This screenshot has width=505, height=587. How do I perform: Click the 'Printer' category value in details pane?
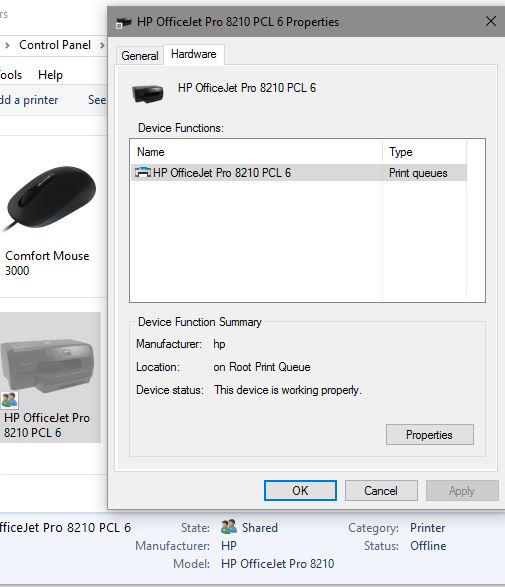pyautogui.click(x=428, y=528)
